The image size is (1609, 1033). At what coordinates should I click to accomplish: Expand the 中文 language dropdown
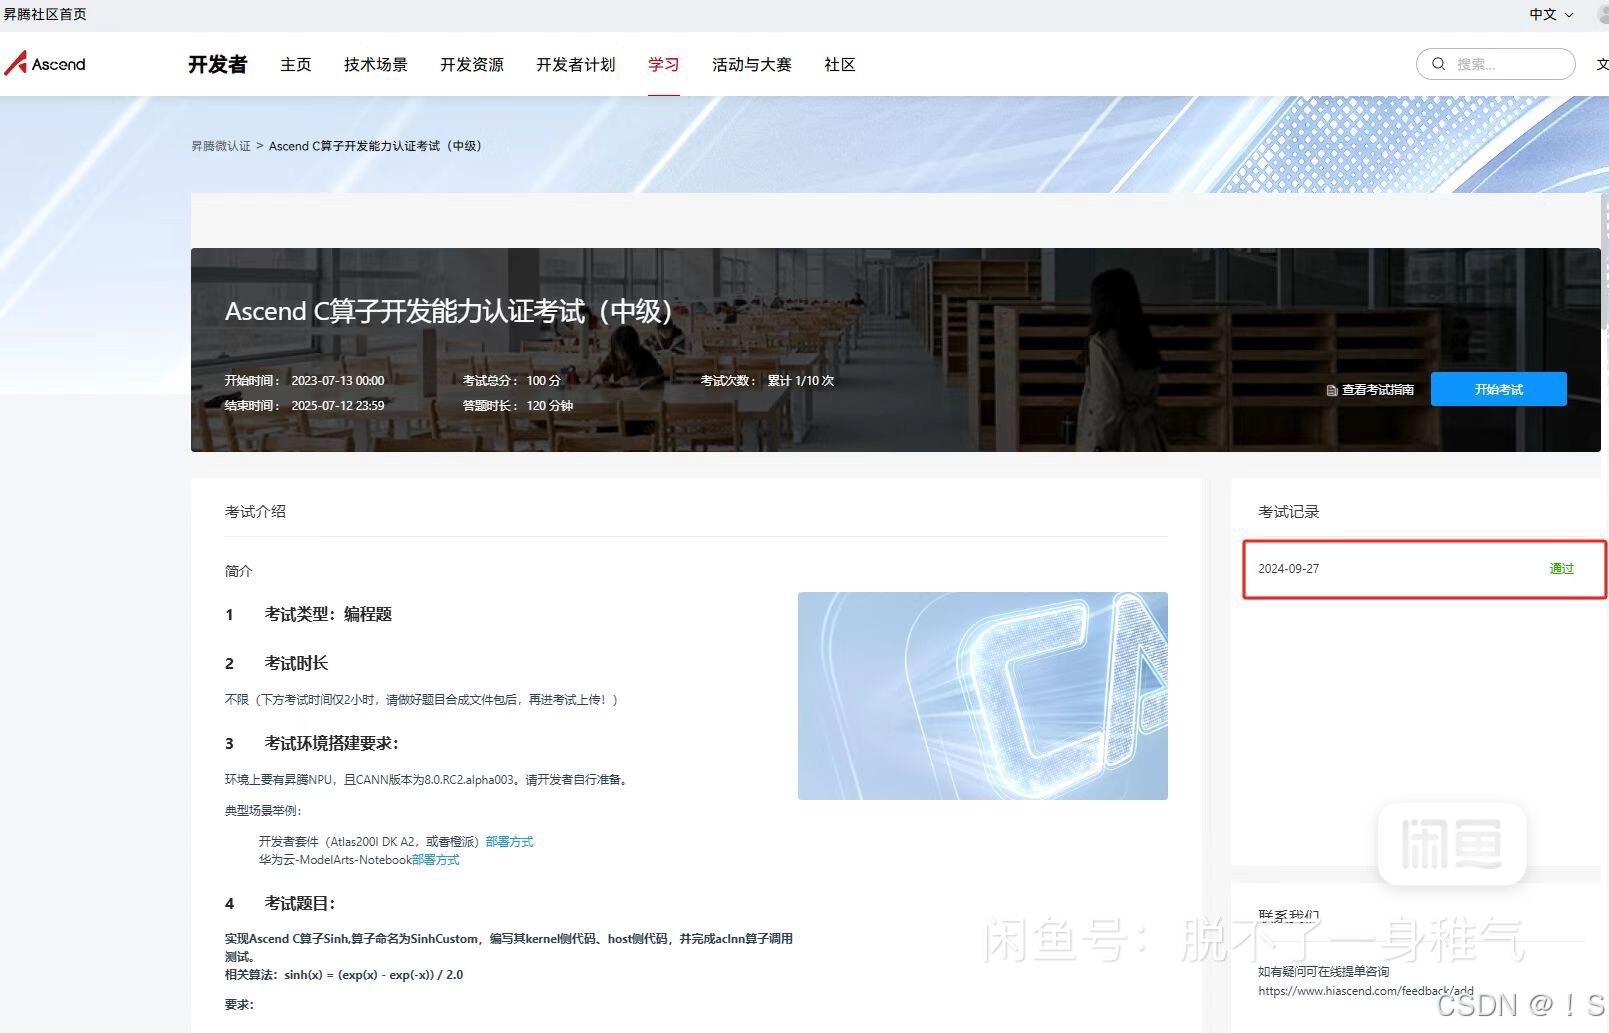1548,14
